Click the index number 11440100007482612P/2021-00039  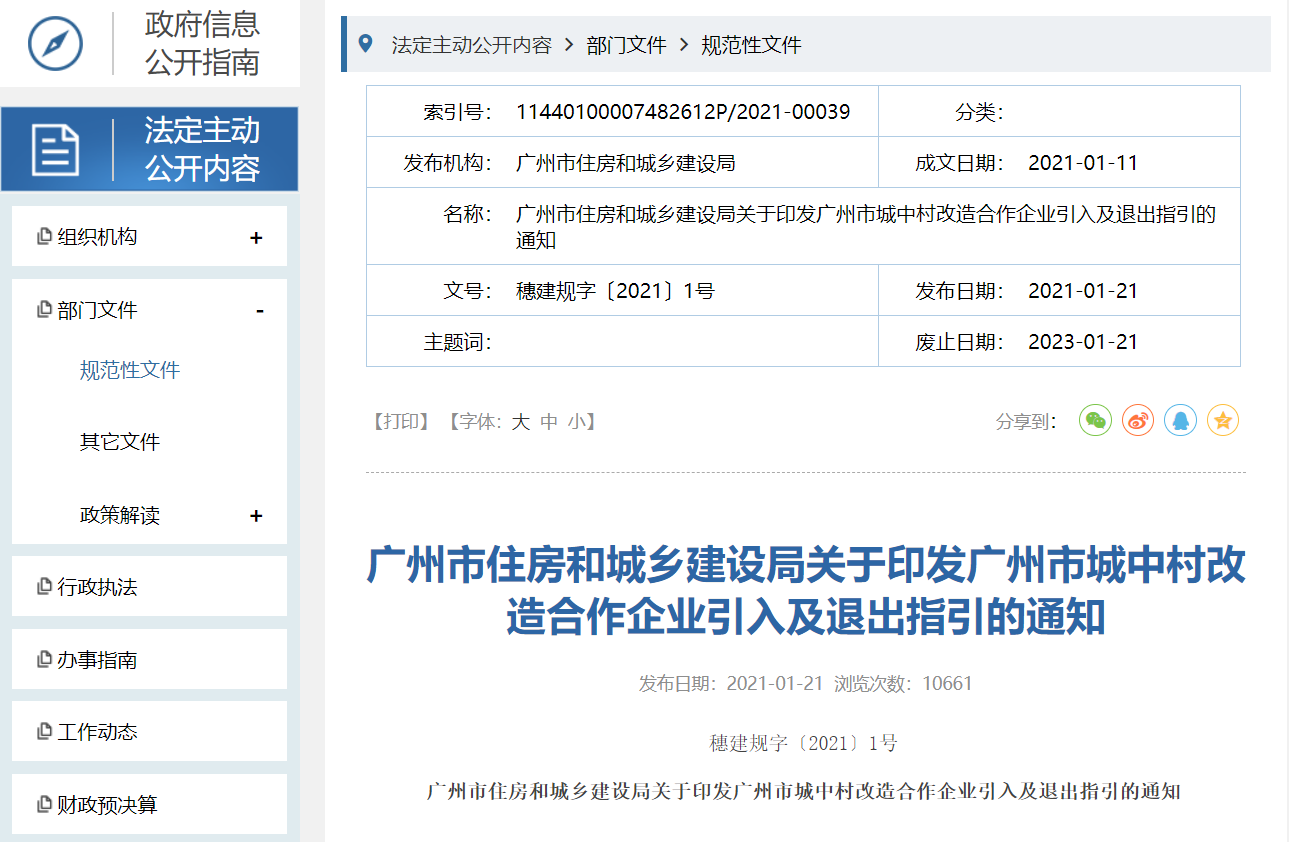[x=683, y=112]
